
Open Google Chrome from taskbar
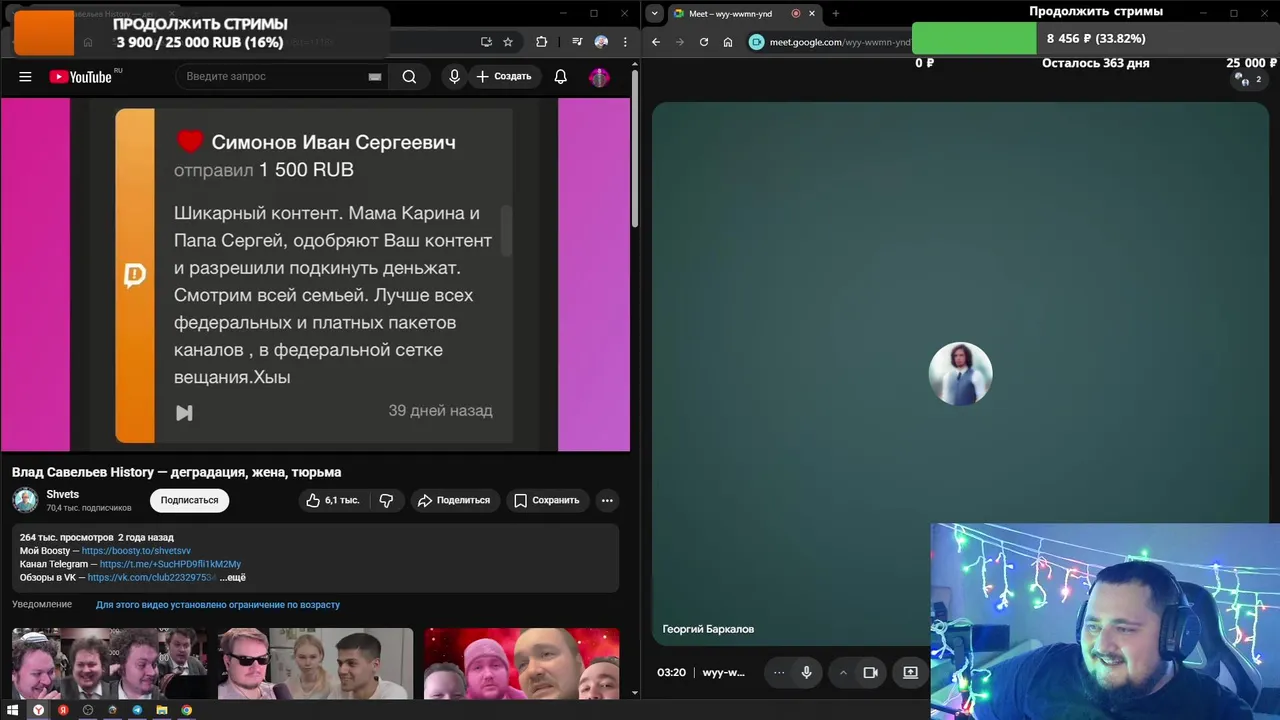pyautogui.click(x=186, y=710)
